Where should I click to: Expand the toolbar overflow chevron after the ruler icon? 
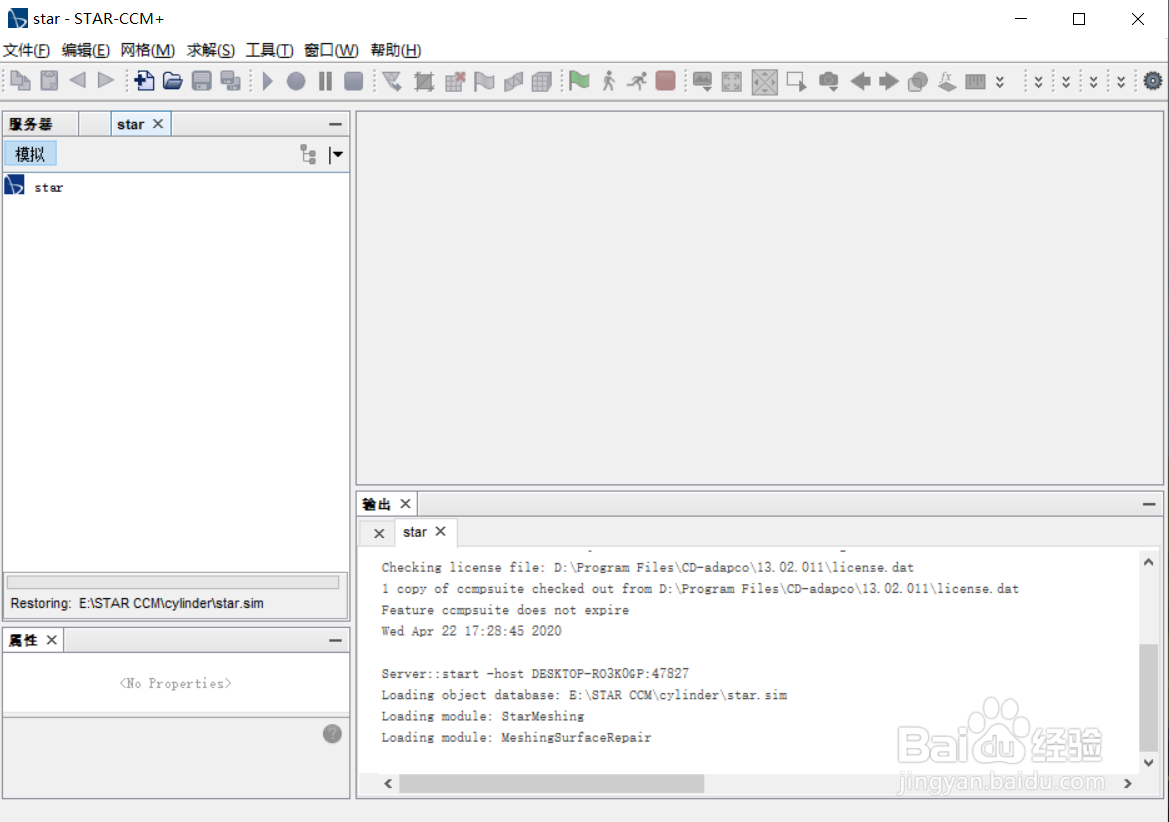(1000, 81)
